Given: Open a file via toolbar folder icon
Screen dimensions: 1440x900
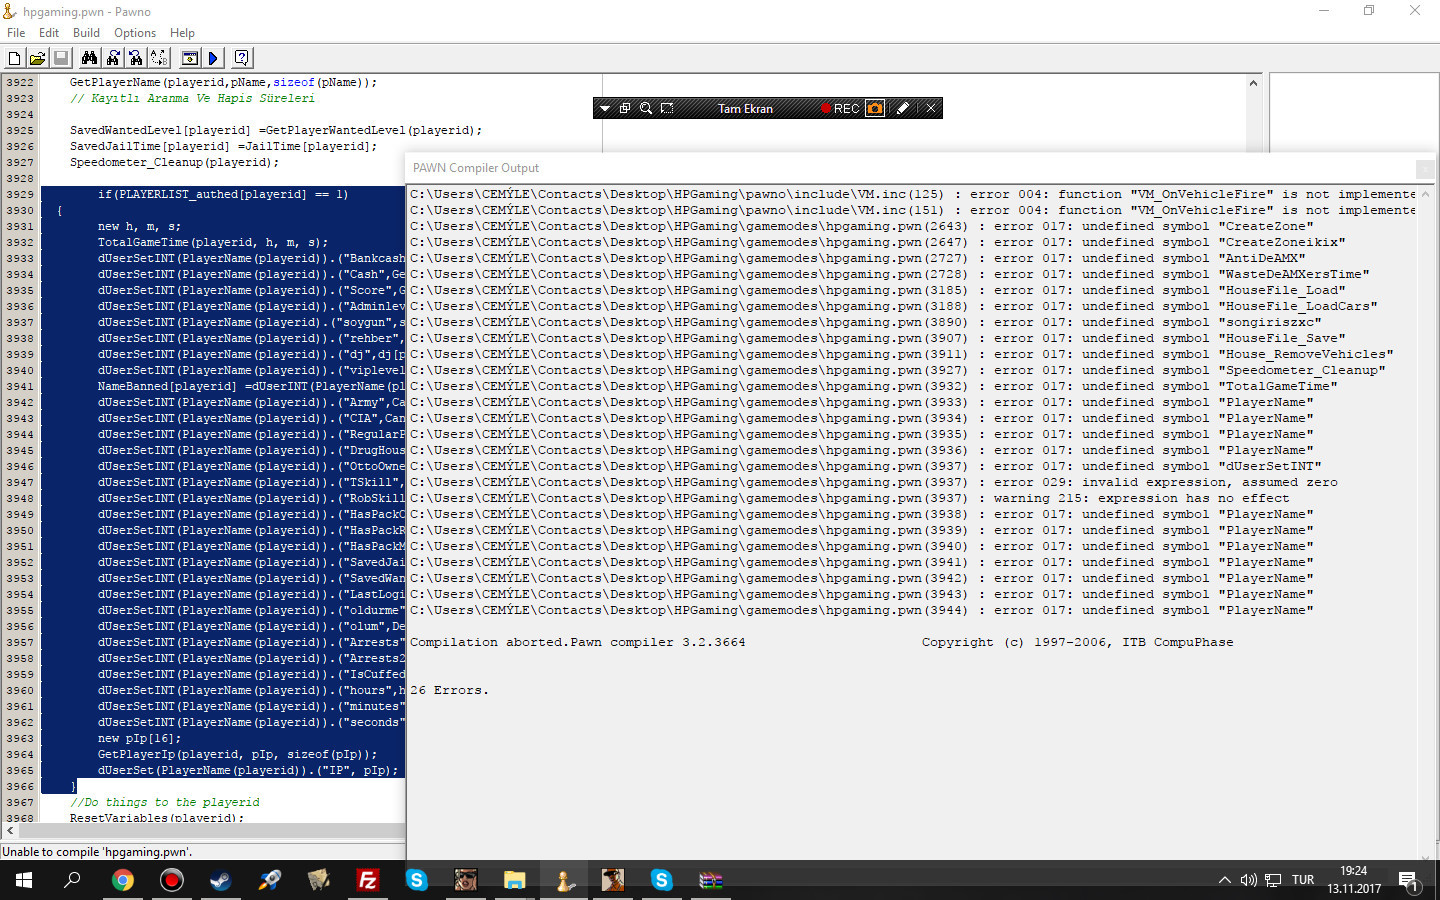Looking at the screenshot, I should 37,58.
